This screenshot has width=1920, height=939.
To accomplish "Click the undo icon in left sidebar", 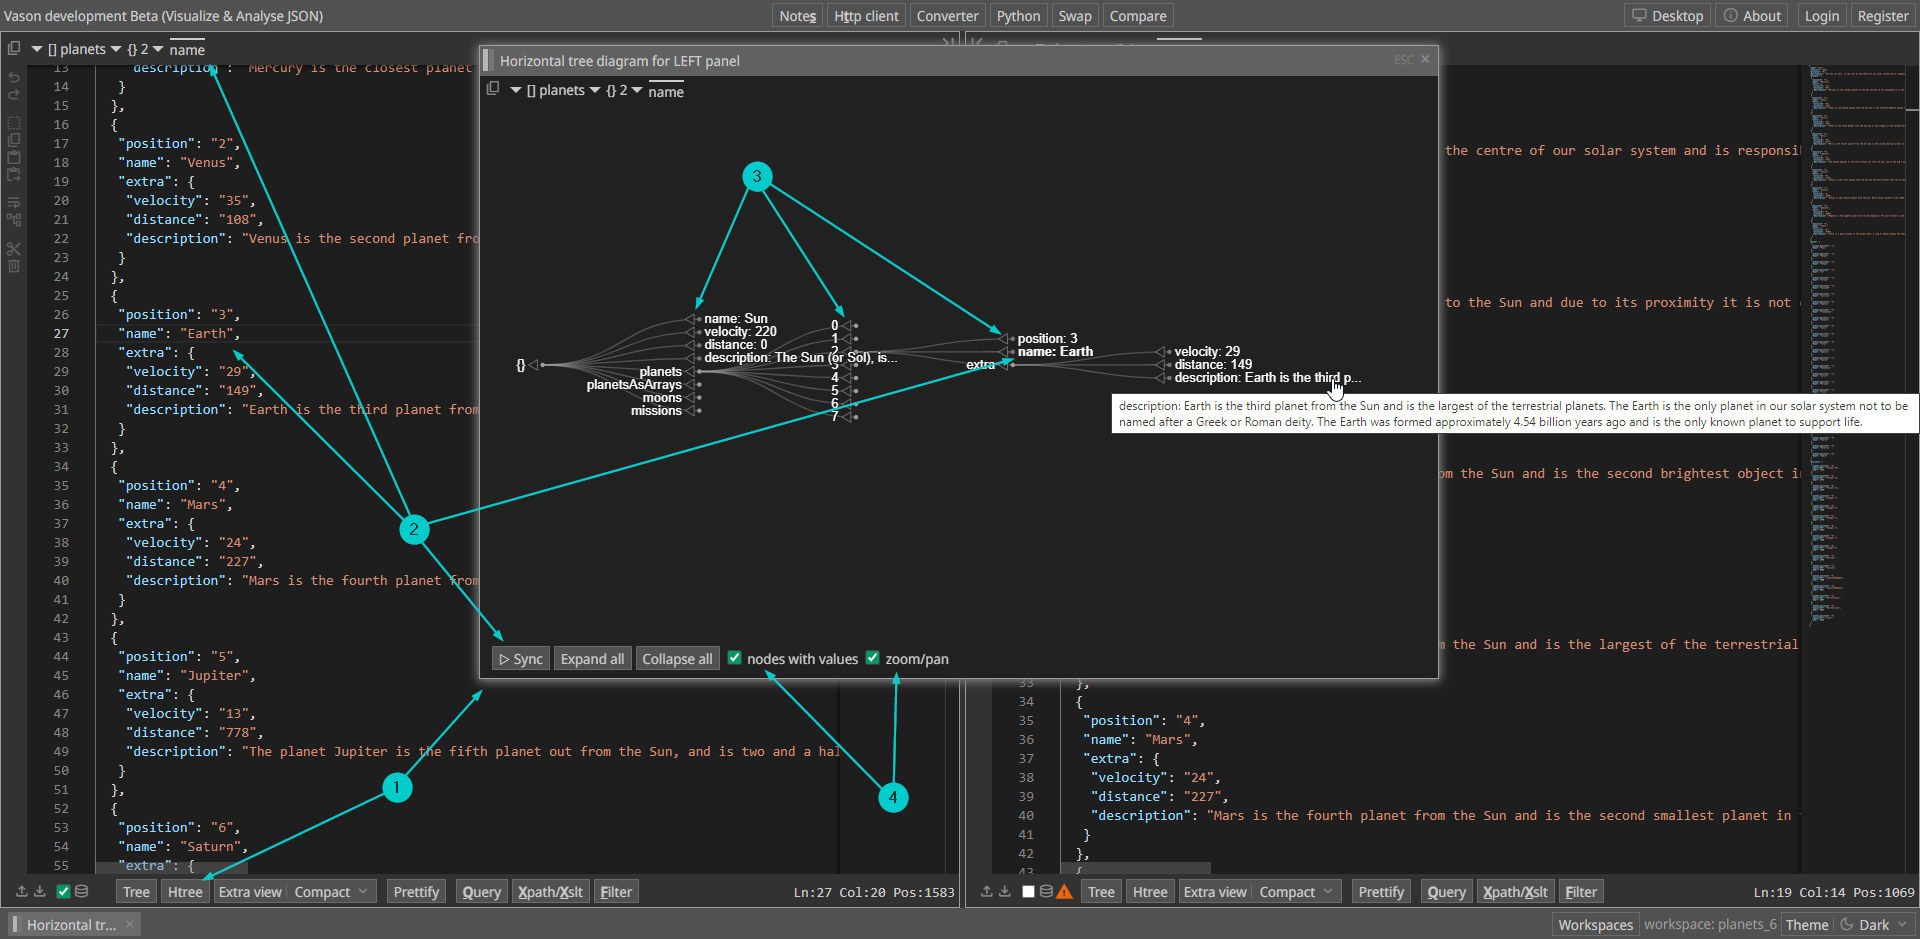I will tap(14, 78).
